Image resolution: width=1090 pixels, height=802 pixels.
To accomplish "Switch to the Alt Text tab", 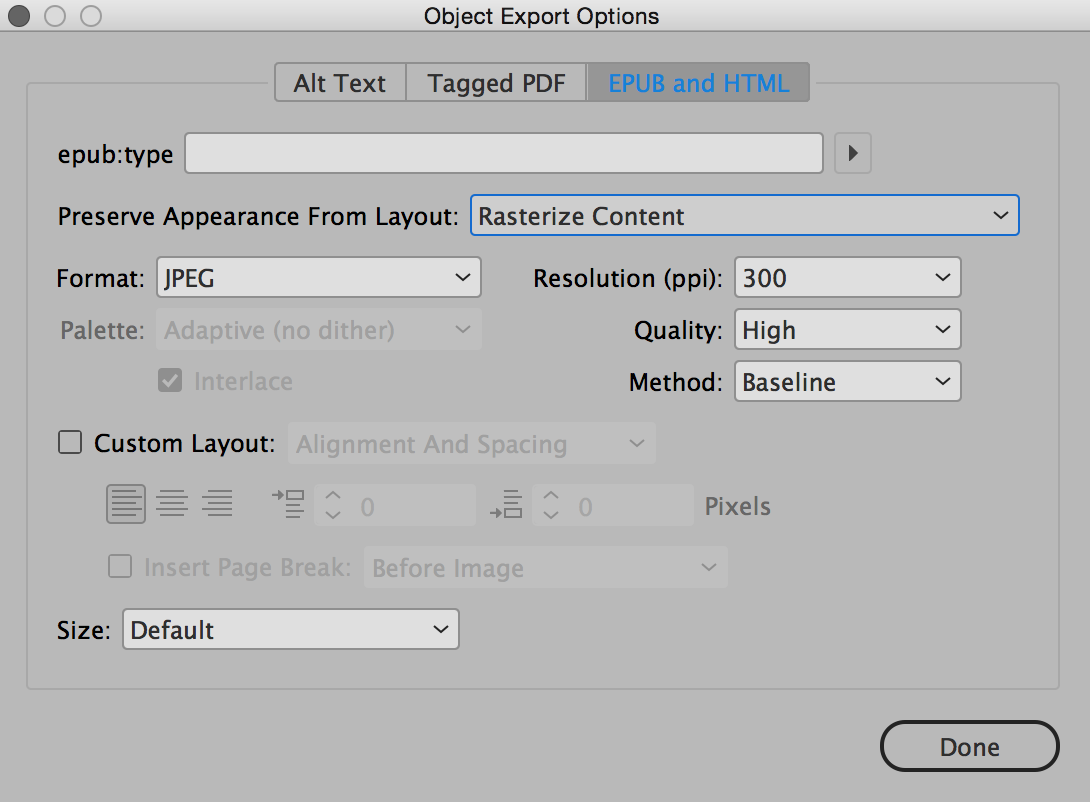I will [340, 83].
